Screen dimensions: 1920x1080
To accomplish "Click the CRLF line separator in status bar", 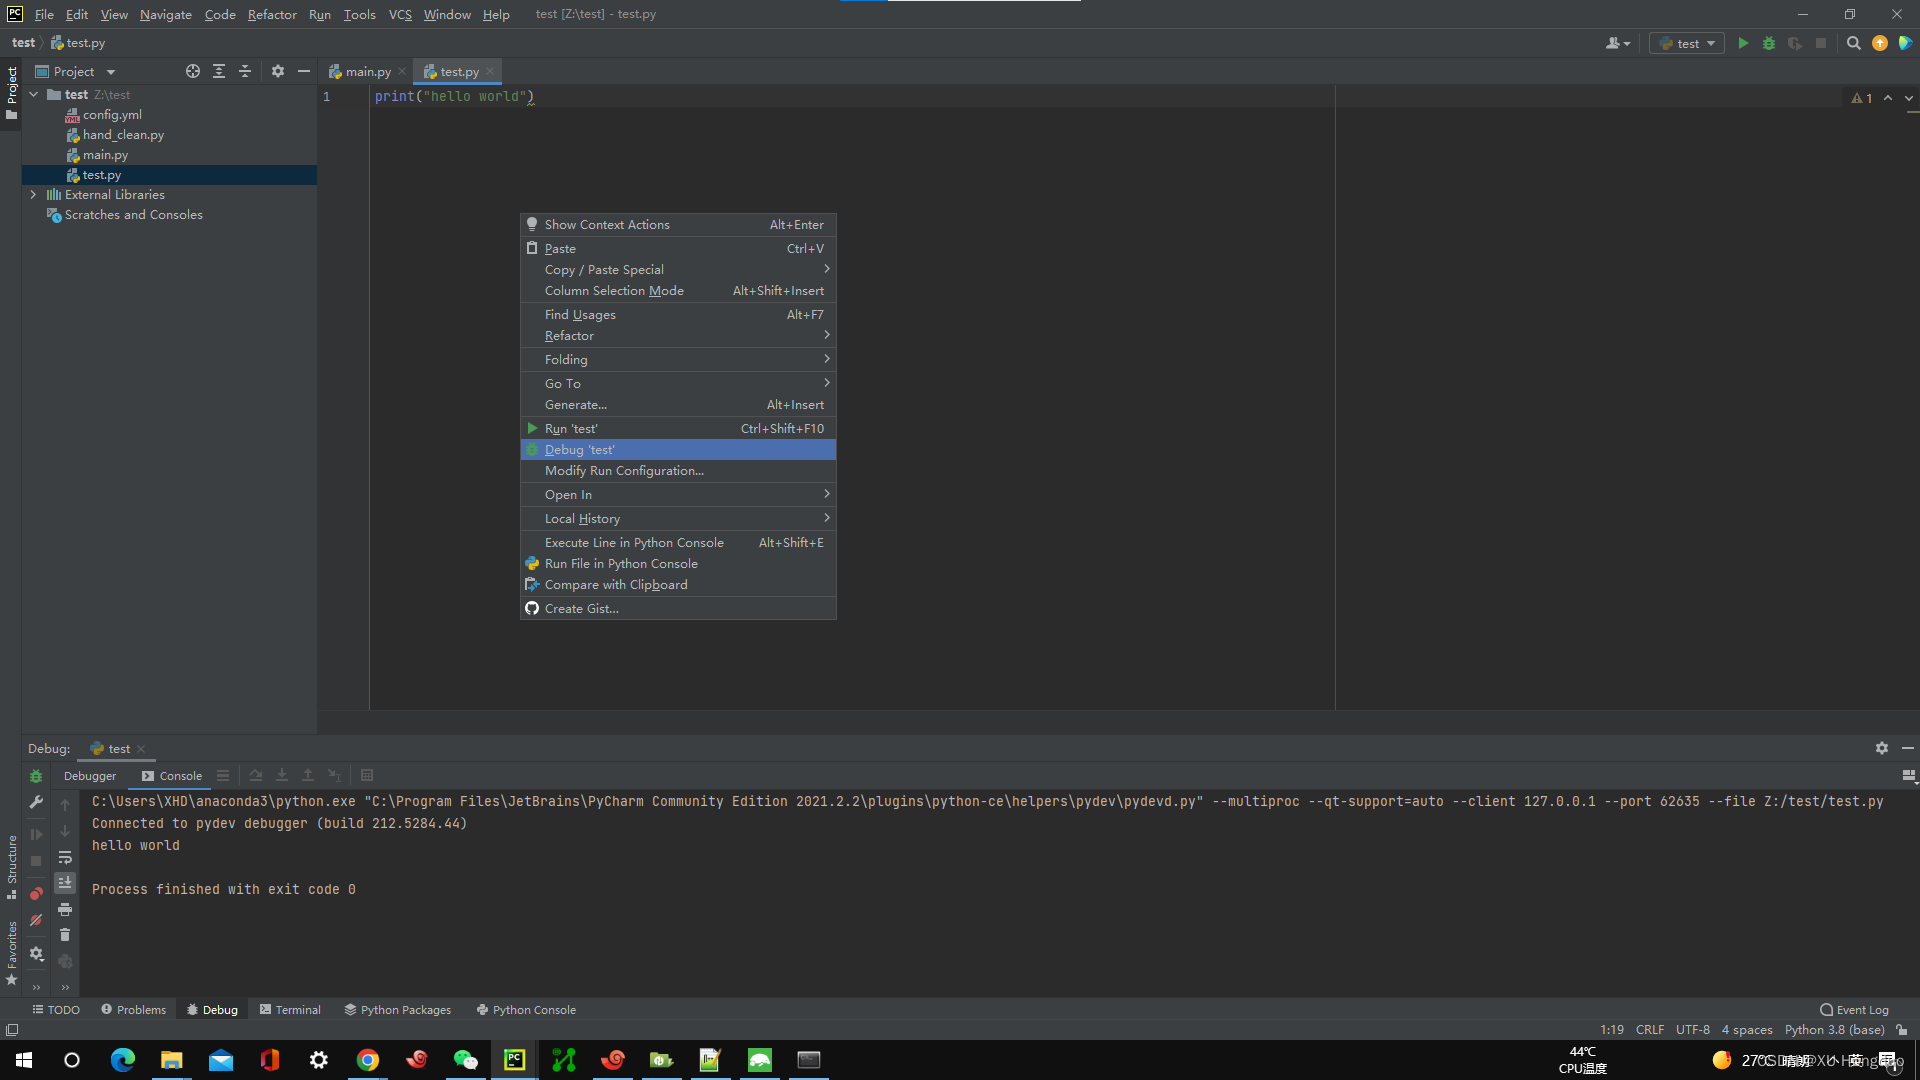I will pos(1650,1029).
